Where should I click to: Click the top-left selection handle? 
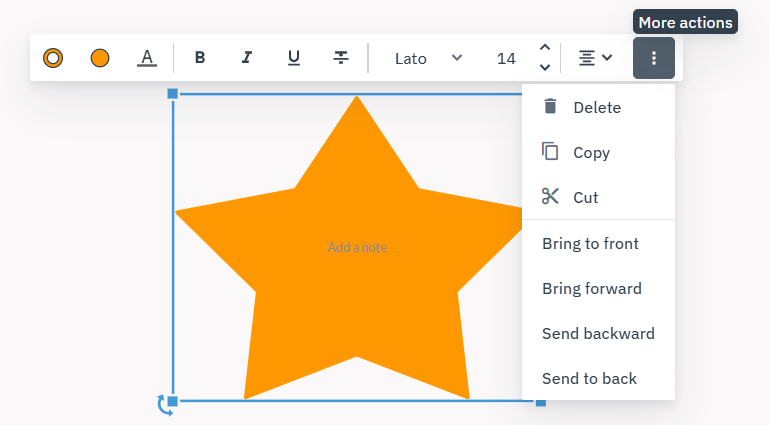pyautogui.click(x=173, y=94)
